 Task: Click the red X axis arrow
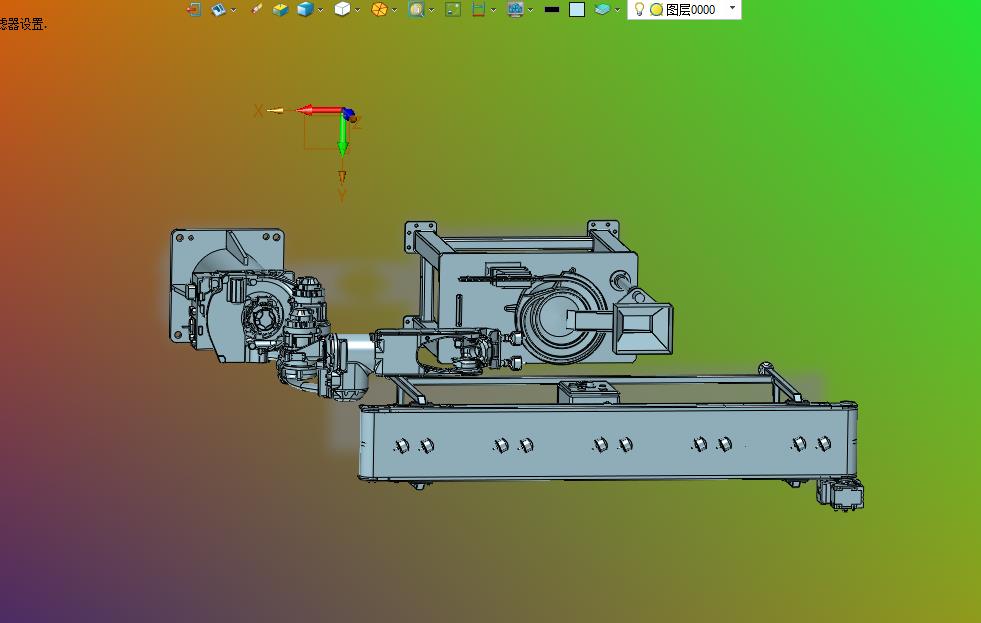tap(319, 111)
